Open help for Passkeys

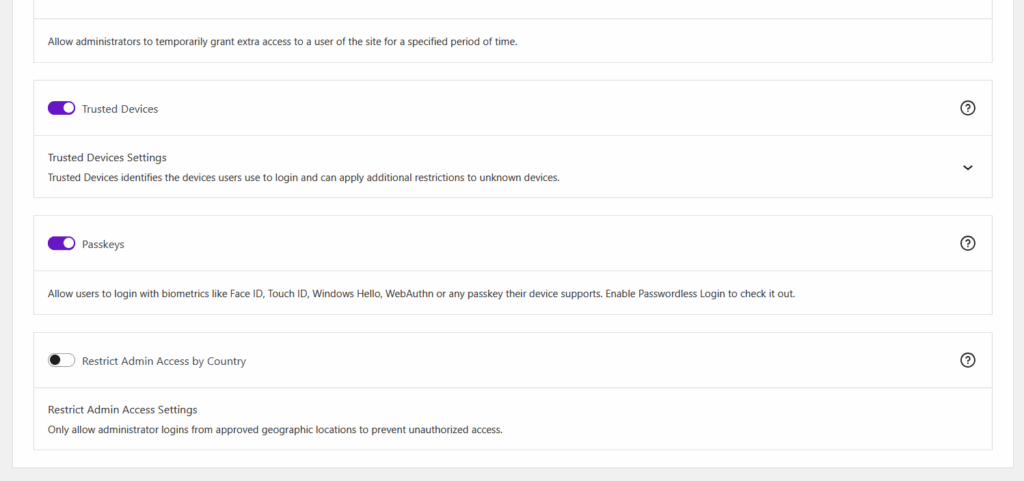click(967, 243)
